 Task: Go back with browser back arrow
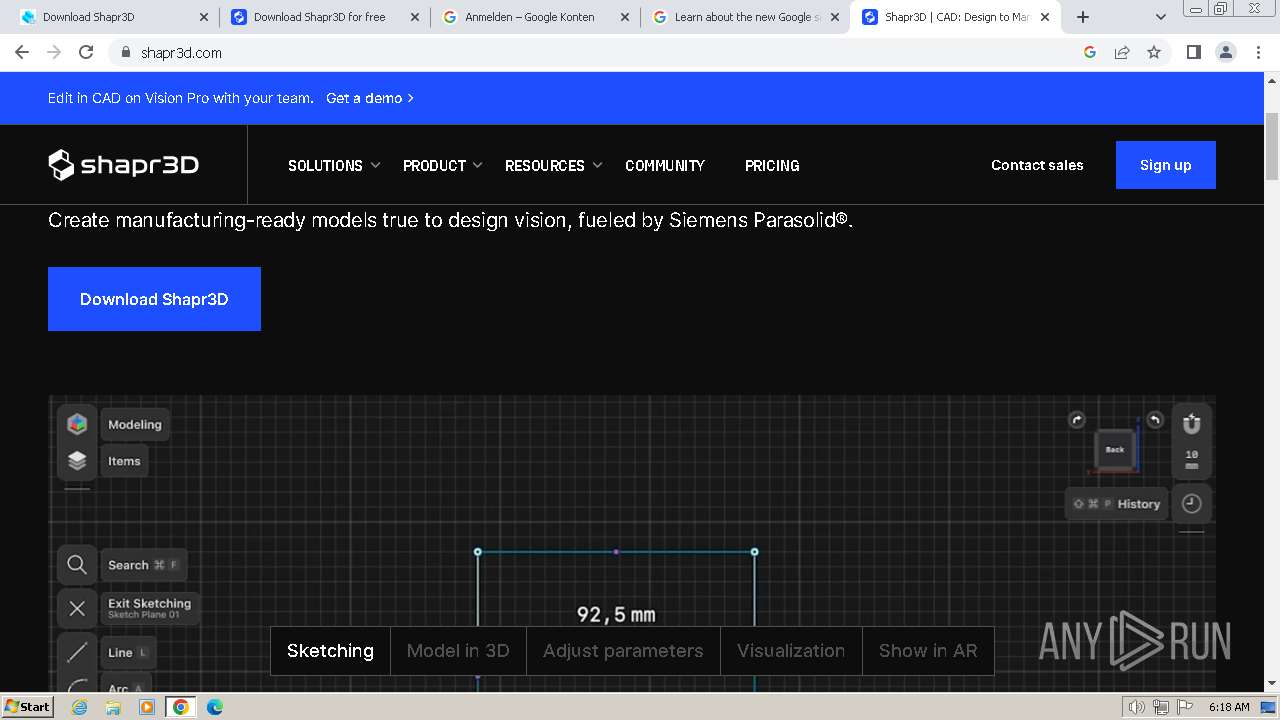[x=22, y=52]
